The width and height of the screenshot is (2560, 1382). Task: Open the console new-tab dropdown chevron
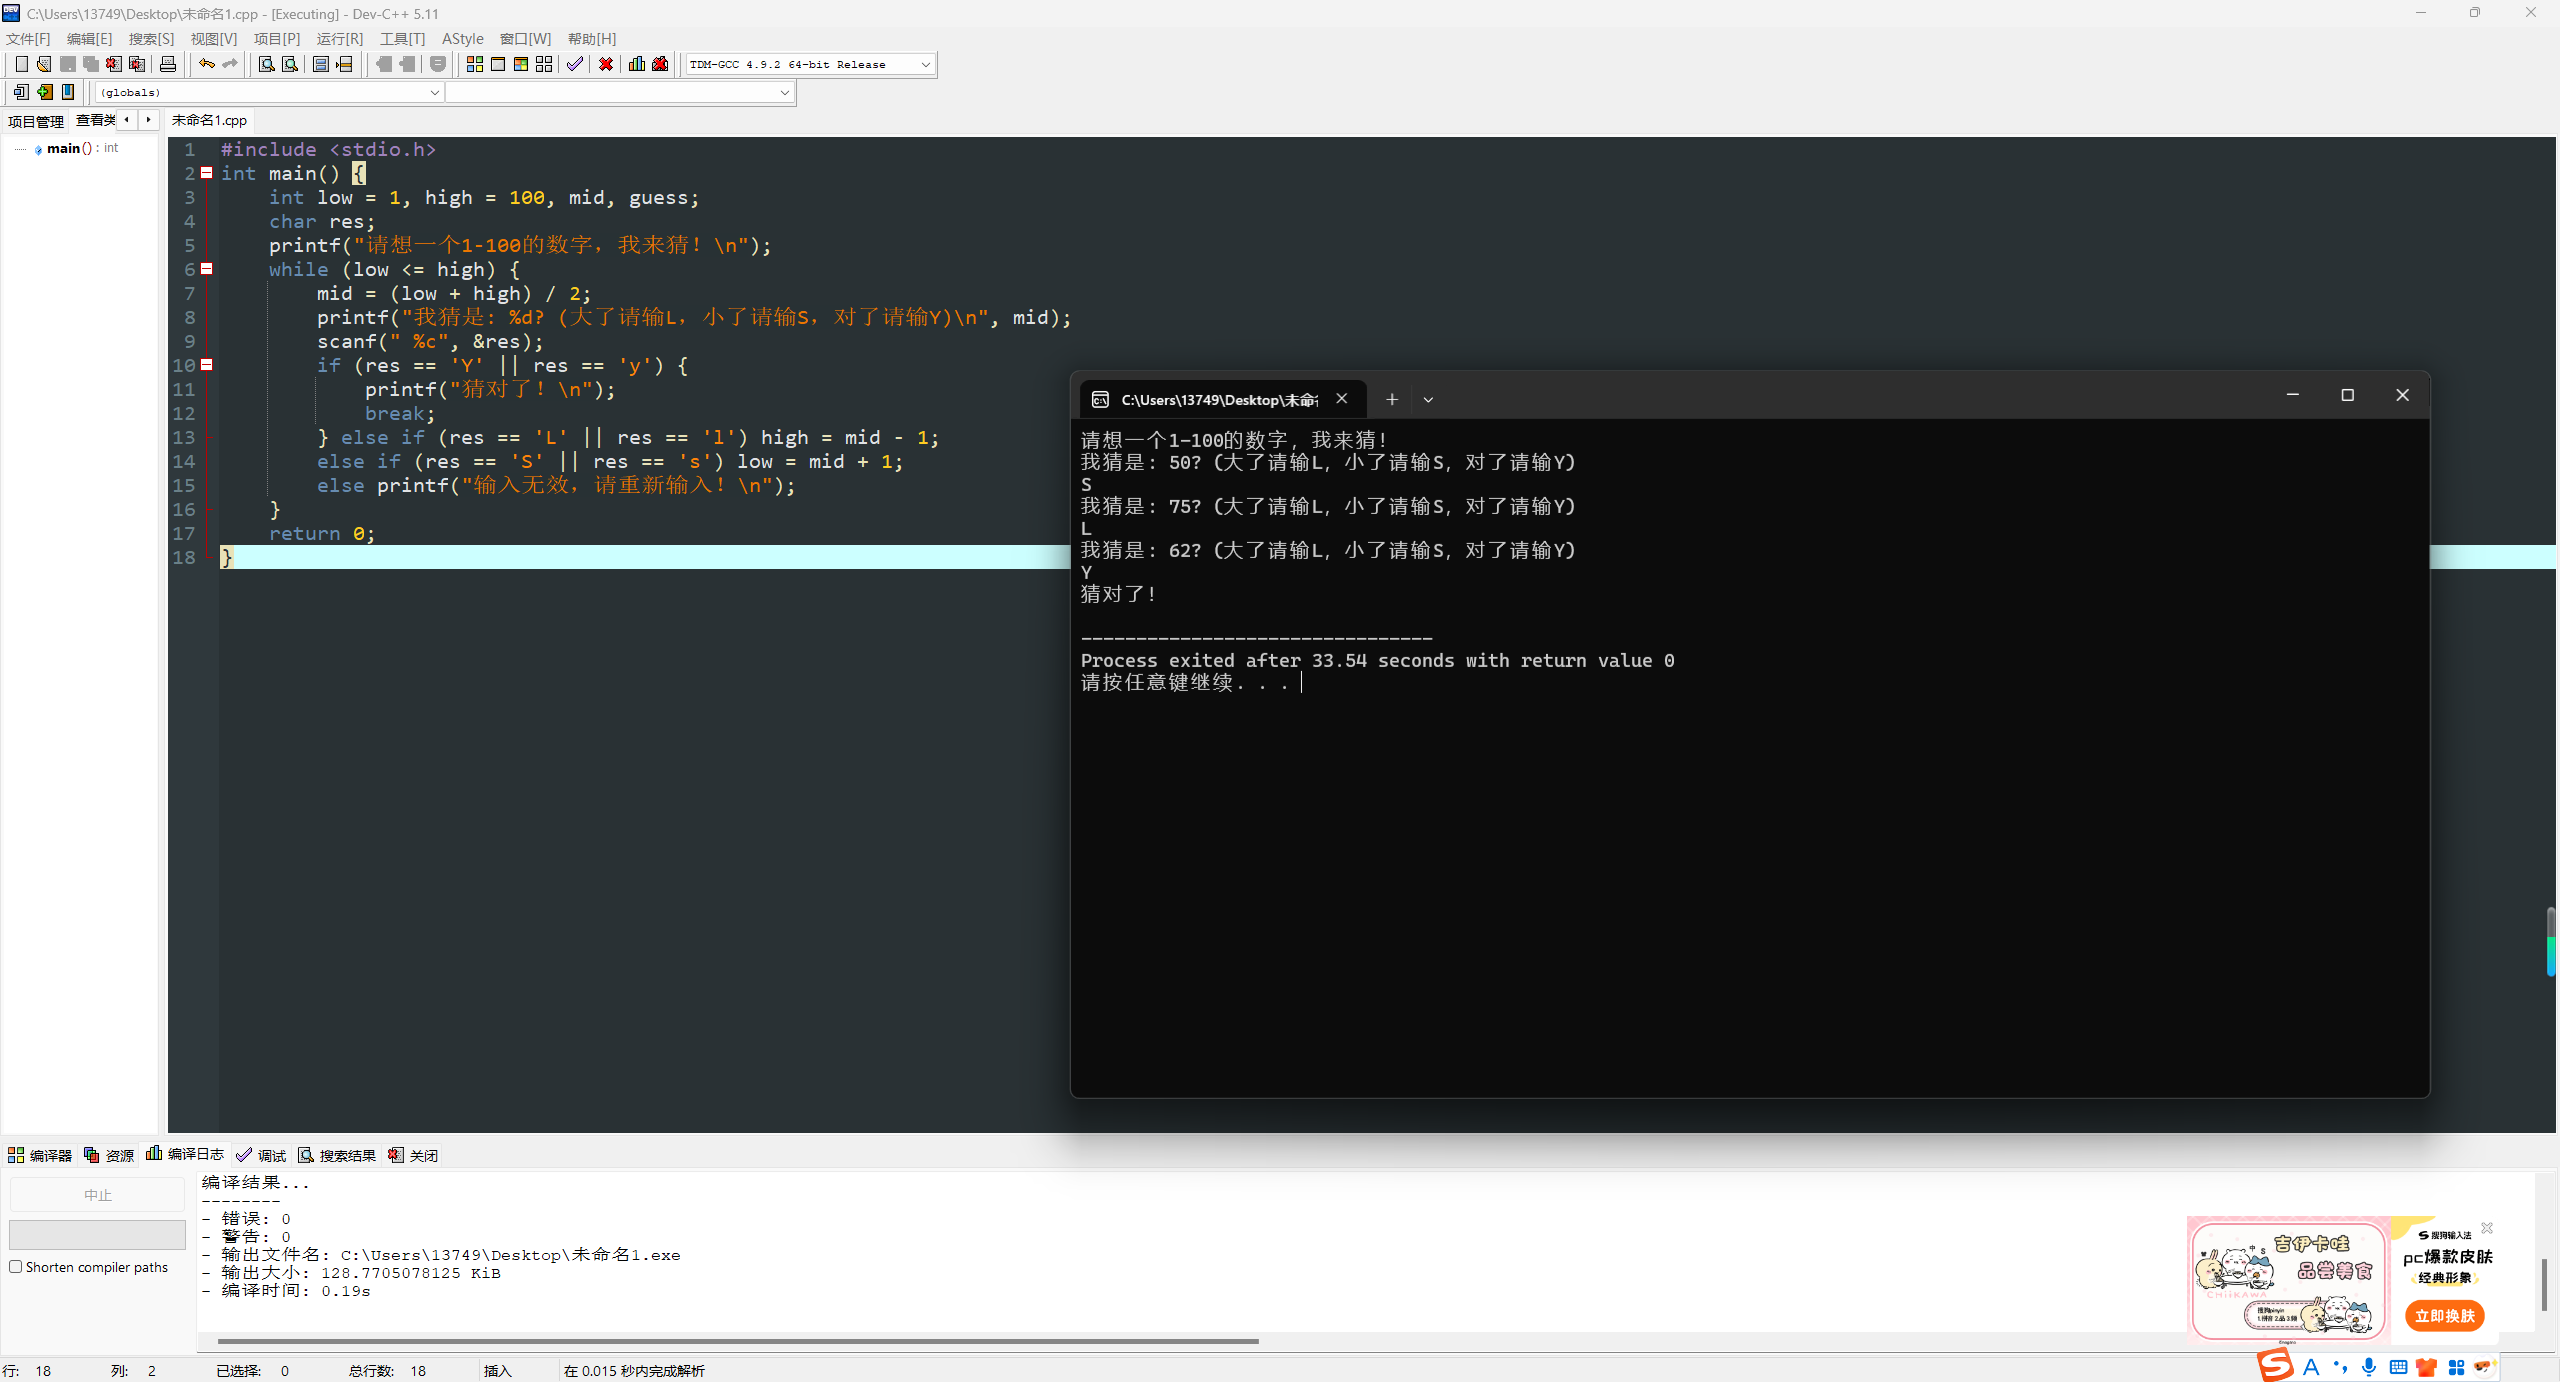click(x=1428, y=399)
